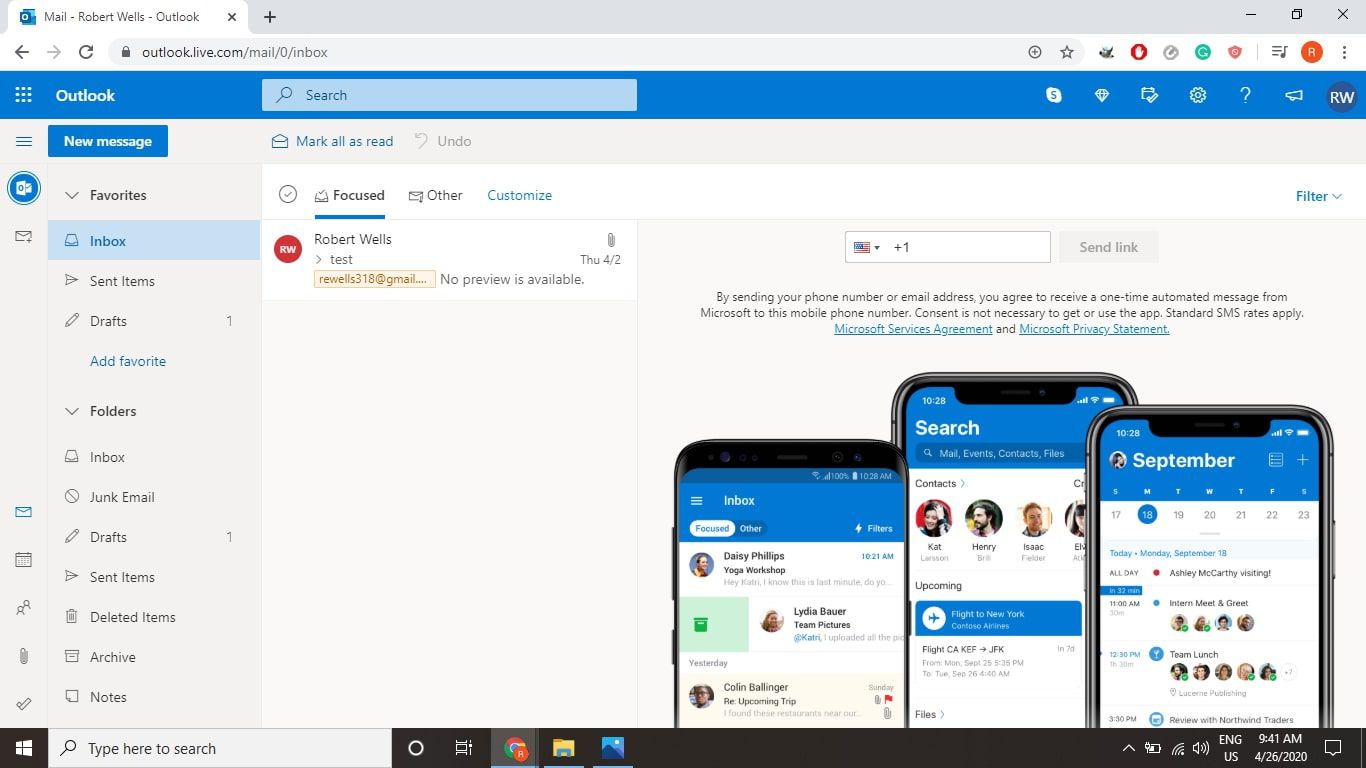The height and width of the screenshot is (768, 1366).
Task: Open Drafts under Folders
Action: [x=154, y=537]
